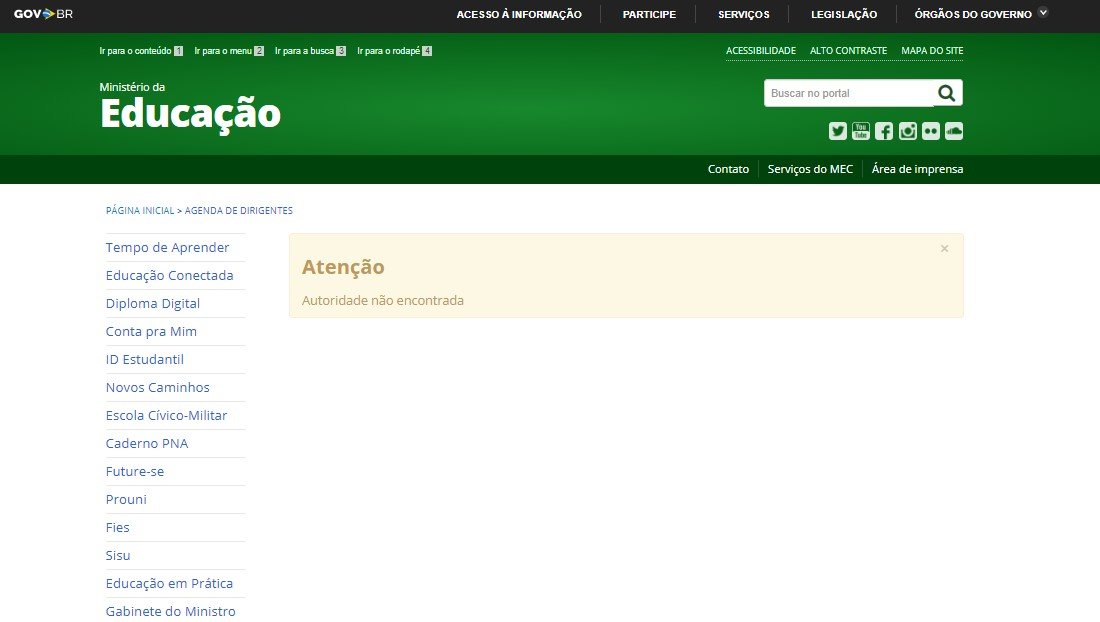This screenshot has width=1100, height=622.
Task: Click the 'Autoridade não encontrada' message
Action: point(383,300)
